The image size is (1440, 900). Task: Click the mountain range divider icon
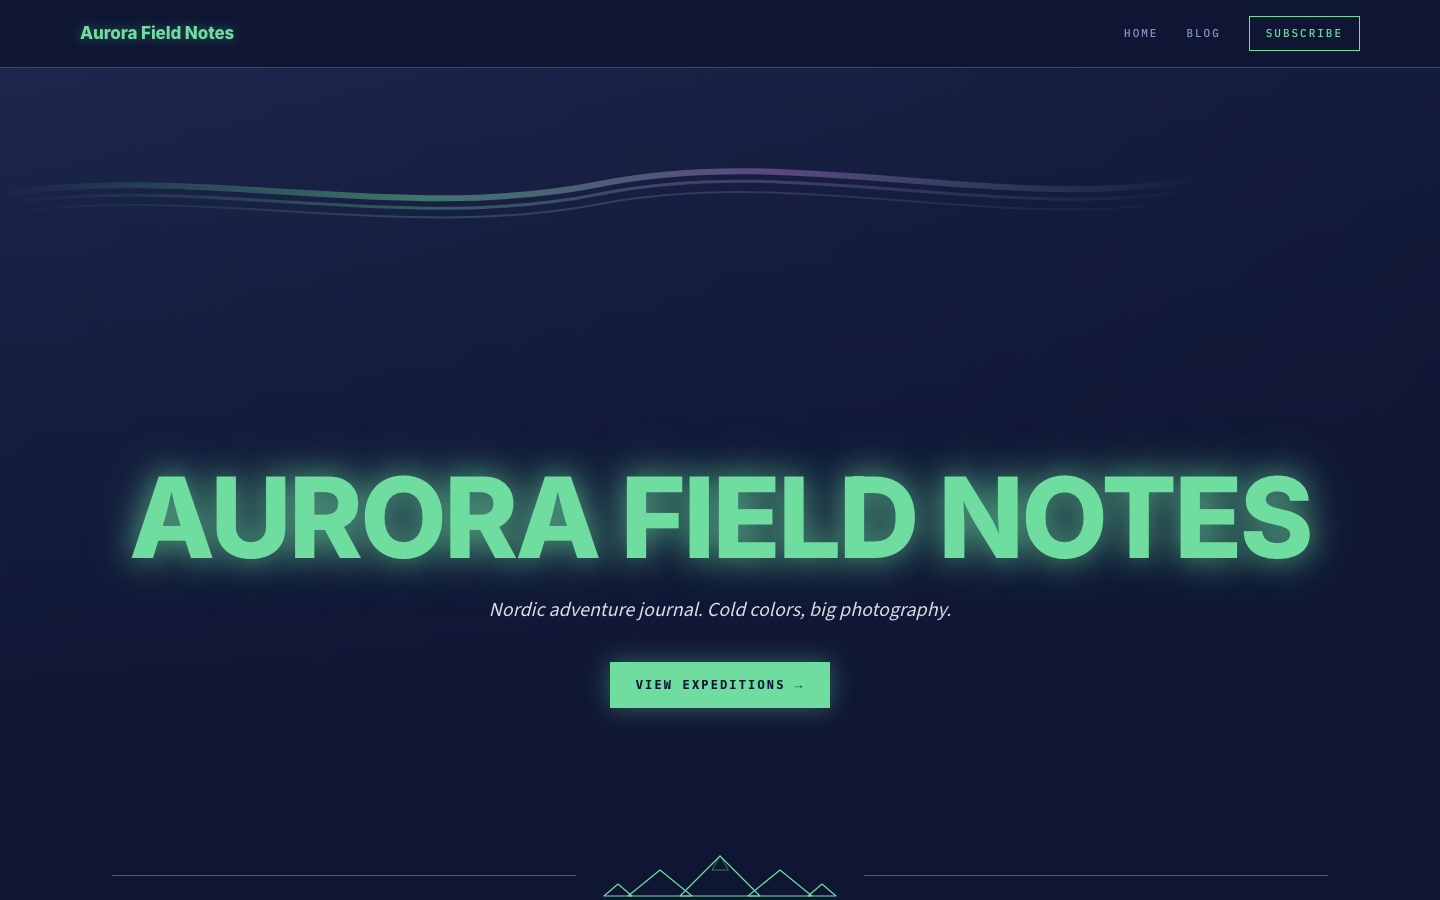[720, 876]
